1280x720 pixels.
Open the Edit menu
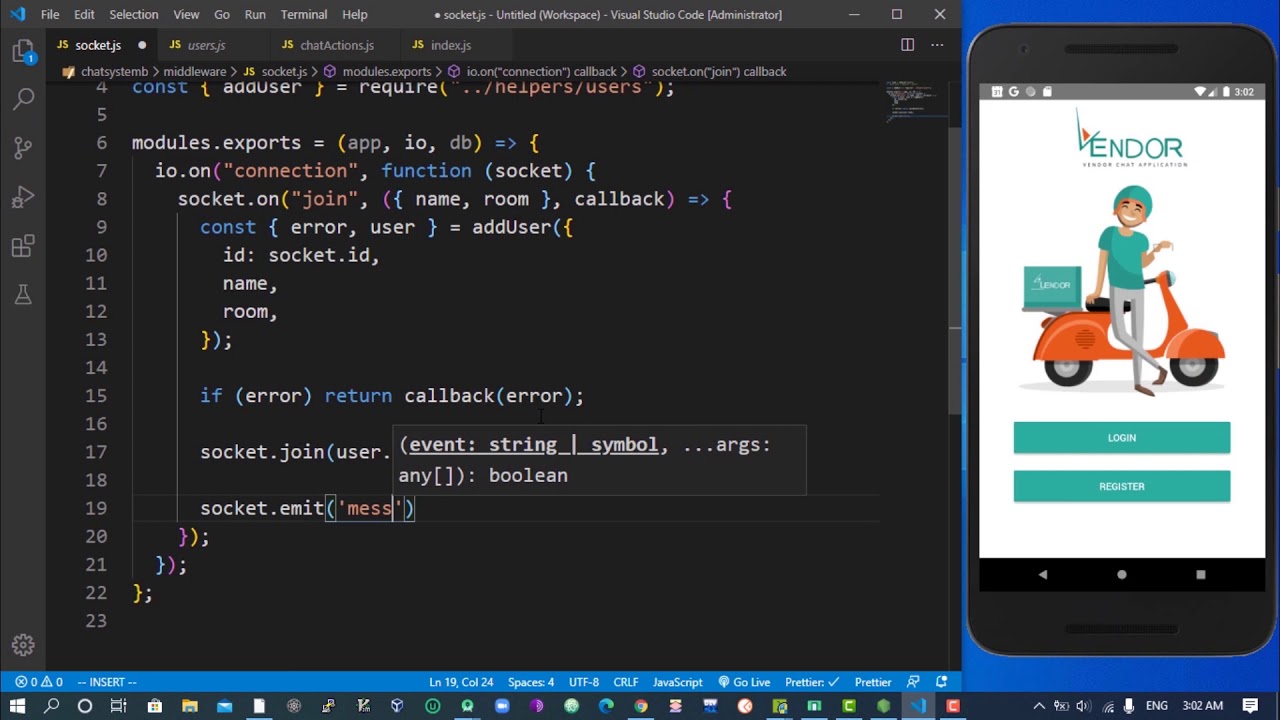tap(84, 15)
